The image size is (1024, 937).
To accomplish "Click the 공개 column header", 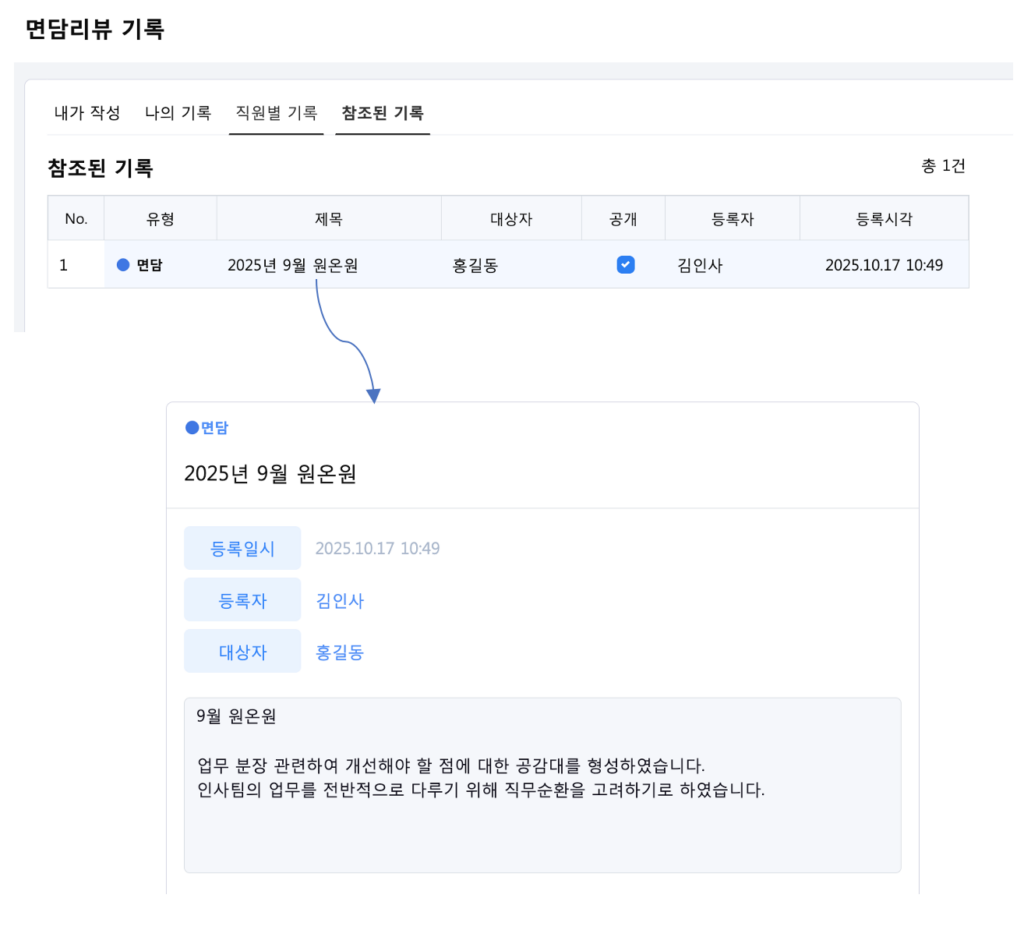I will [x=623, y=218].
